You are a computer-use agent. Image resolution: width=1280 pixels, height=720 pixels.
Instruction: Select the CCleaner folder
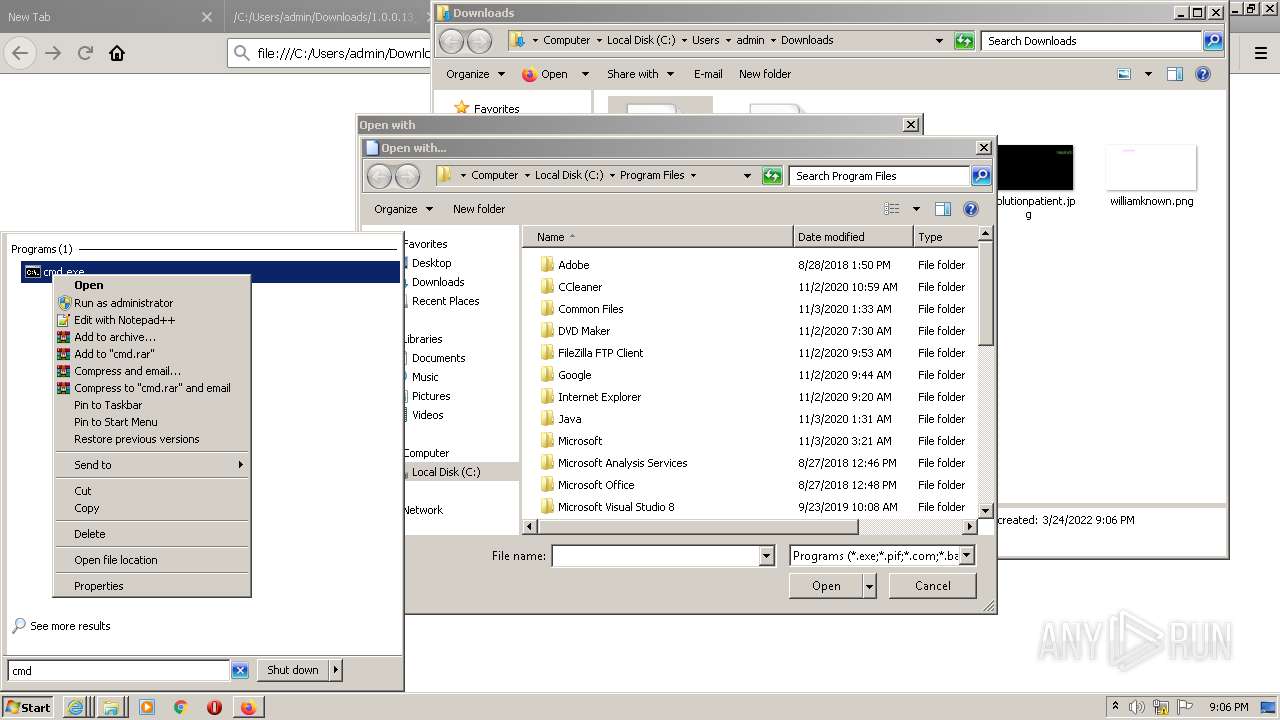click(x=580, y=287)
